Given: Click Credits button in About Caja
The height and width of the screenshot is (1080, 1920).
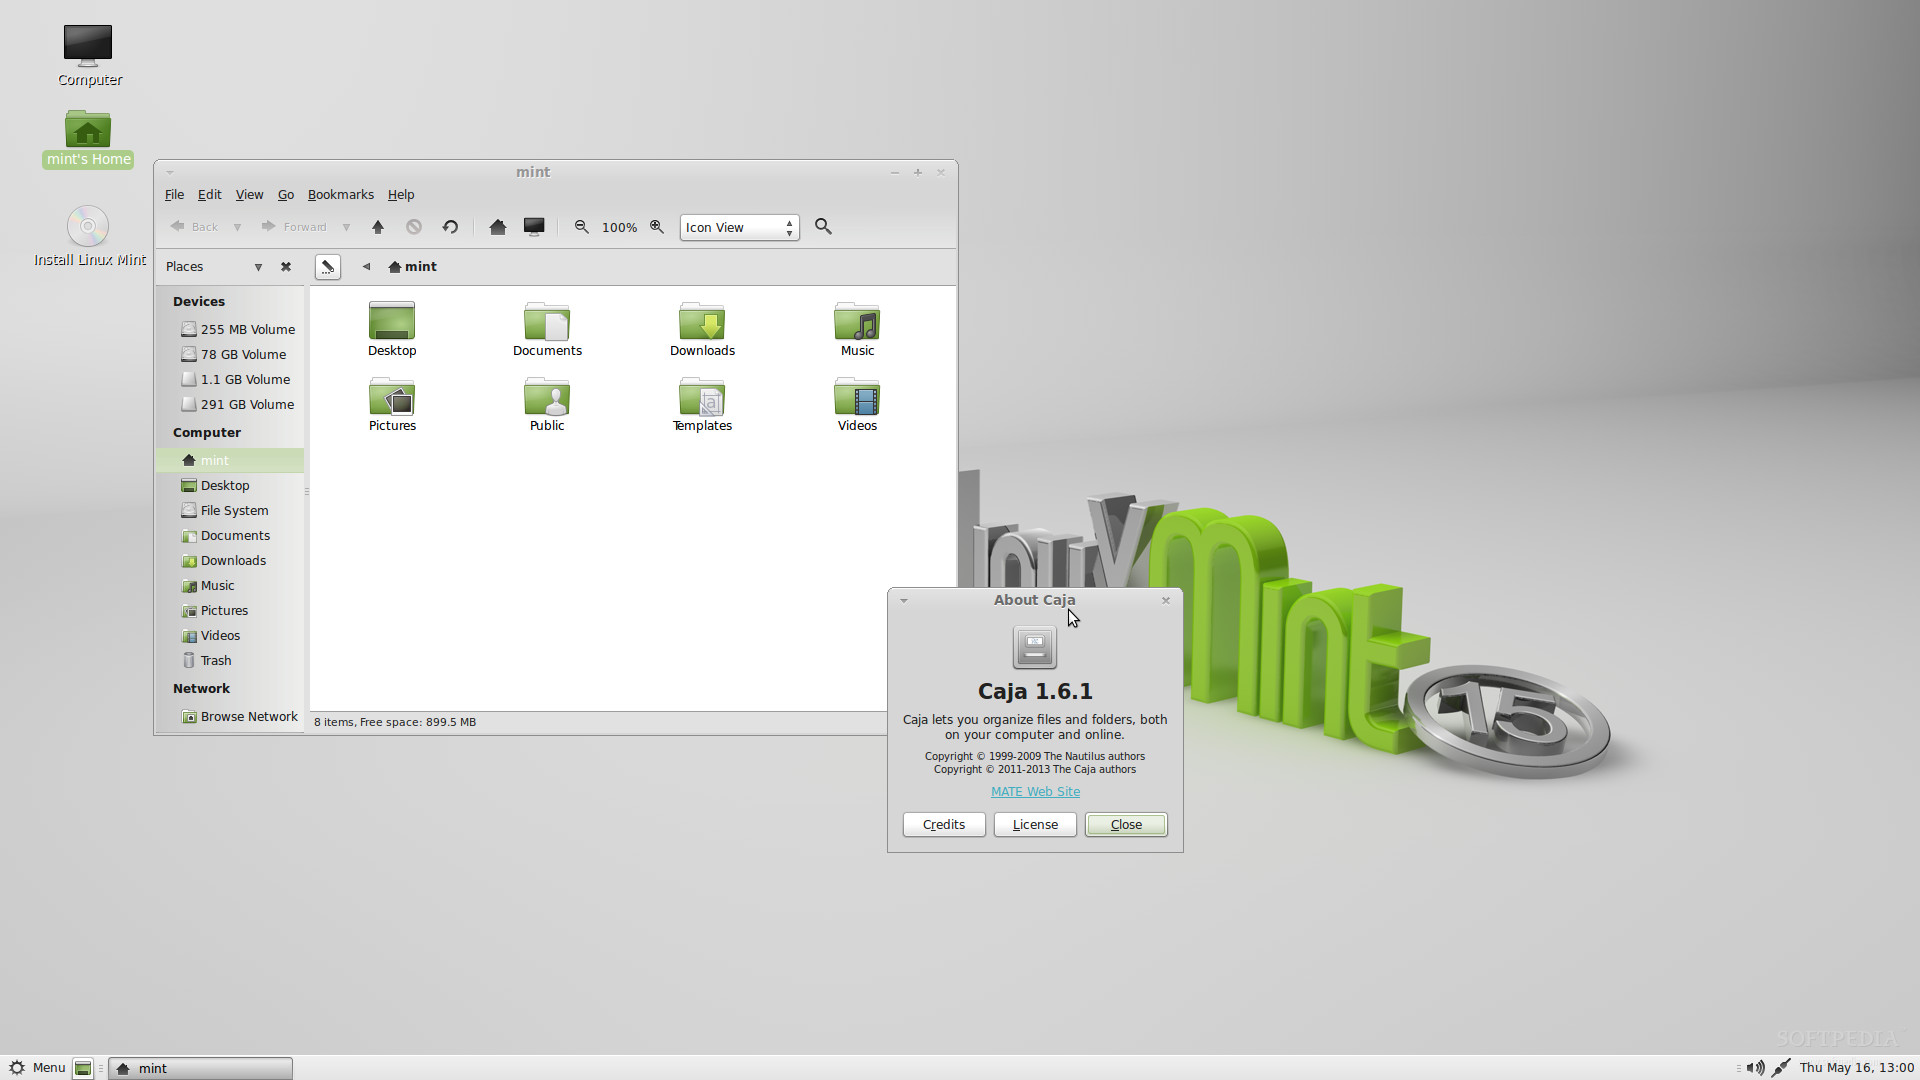Looking at the screenshot, I should click(944, 824).
